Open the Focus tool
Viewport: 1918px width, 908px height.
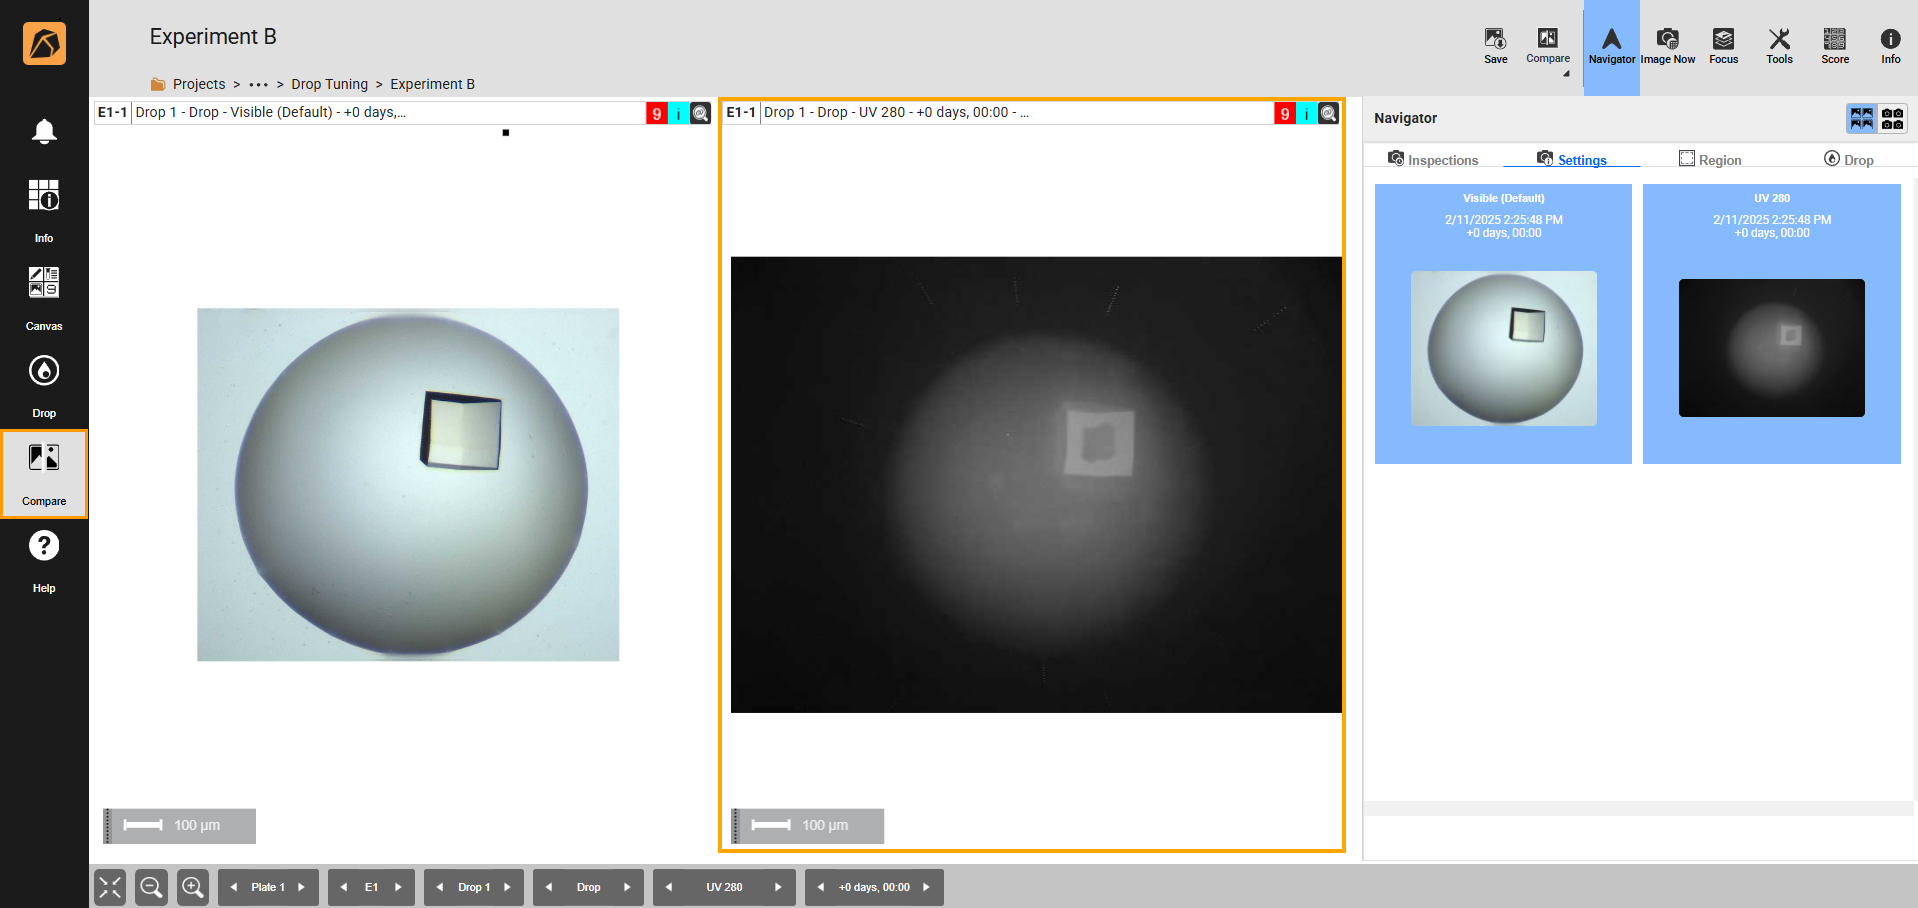point(1723,45)
